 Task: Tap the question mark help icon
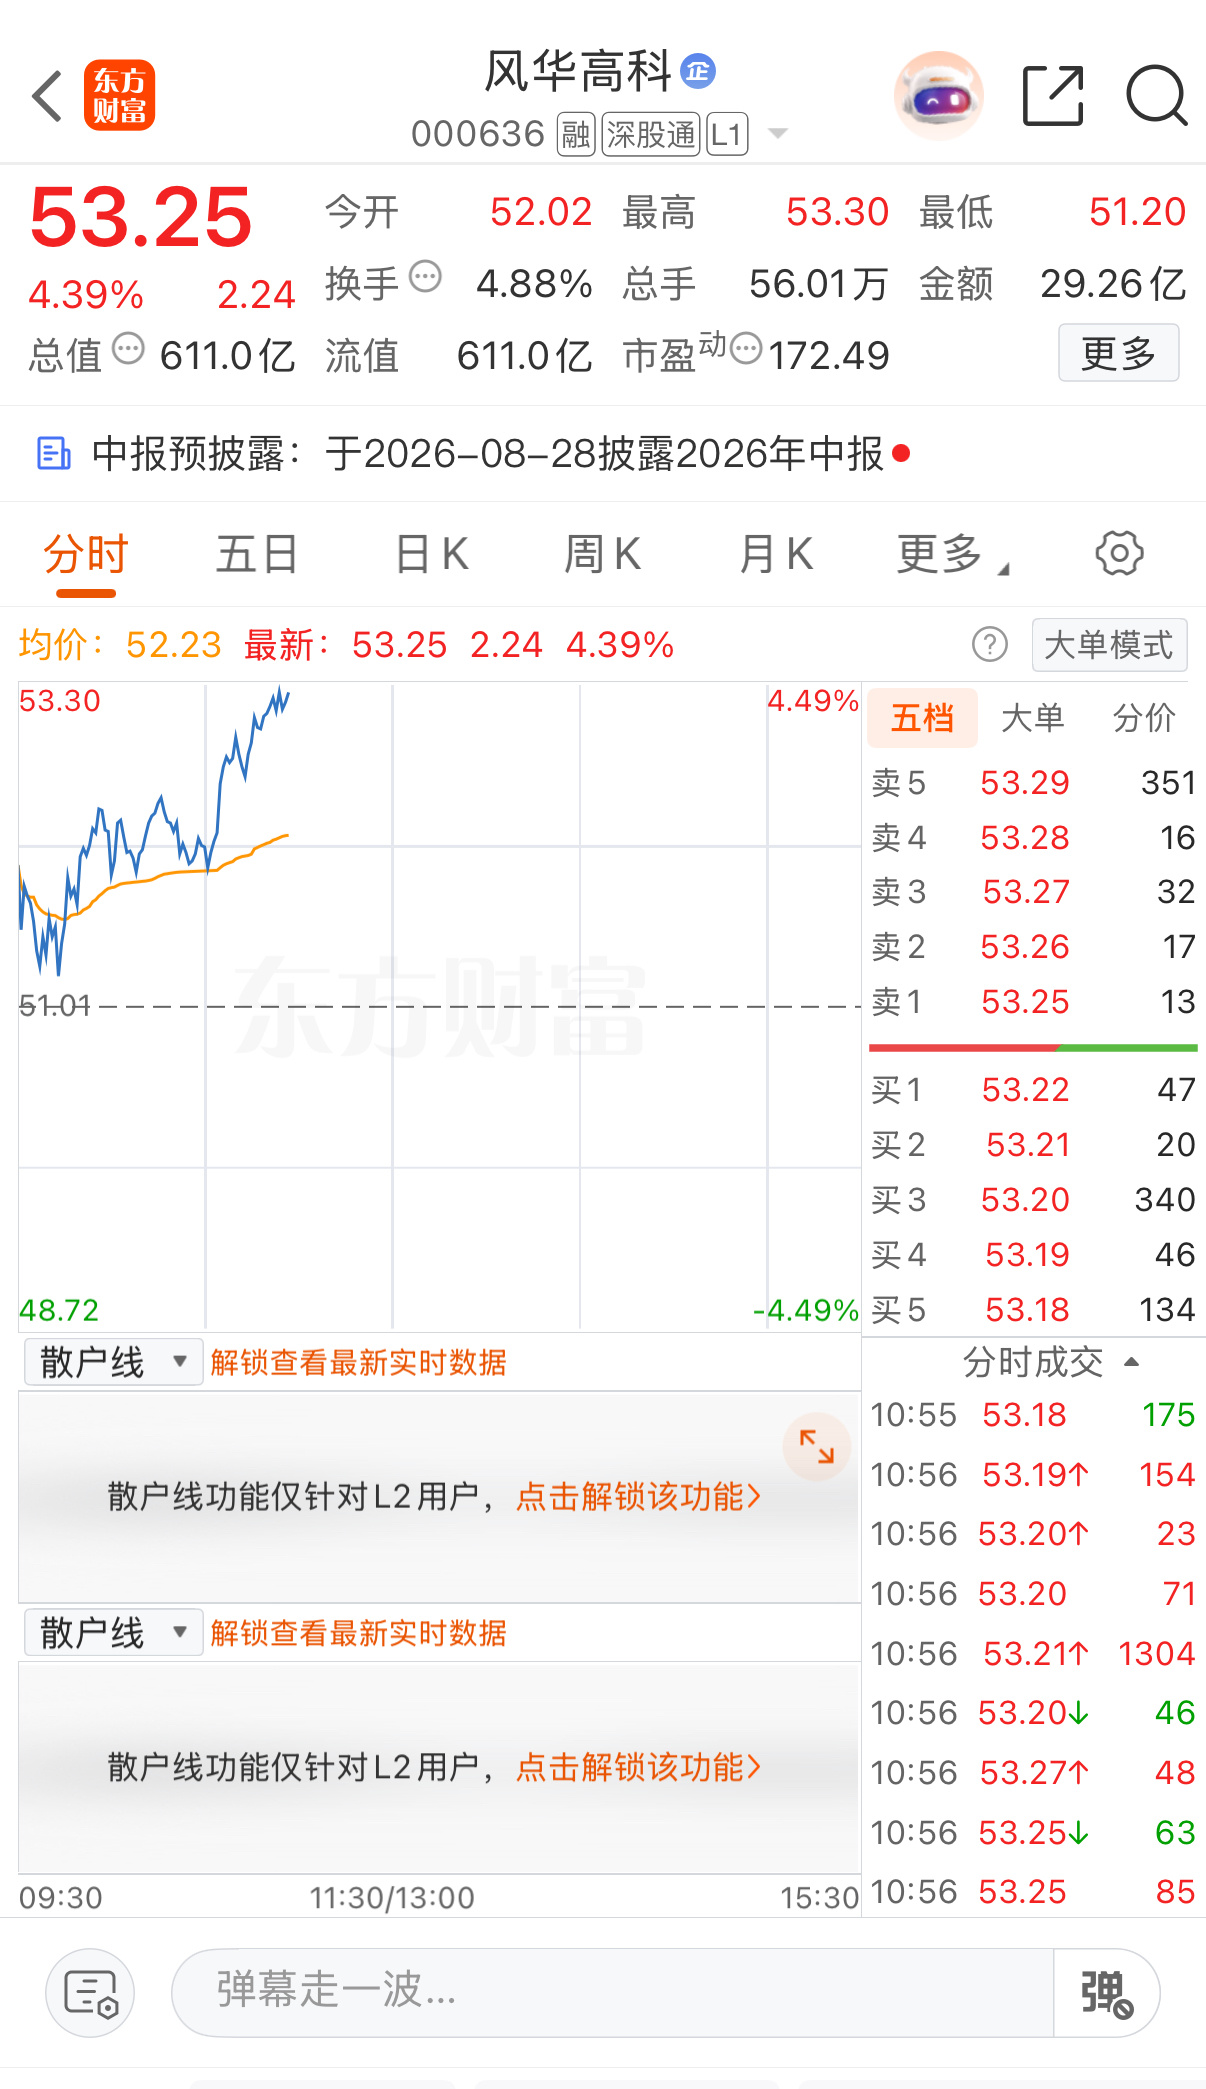pos(990,645)
